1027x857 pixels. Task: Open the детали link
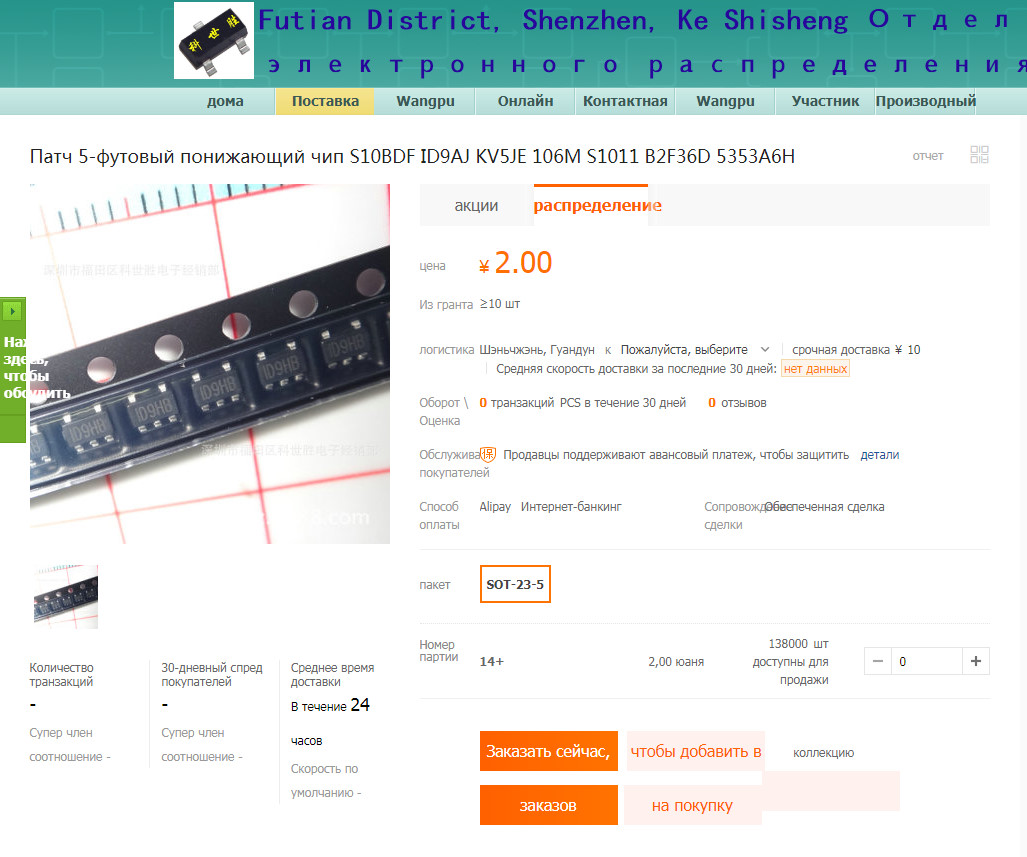879,455
